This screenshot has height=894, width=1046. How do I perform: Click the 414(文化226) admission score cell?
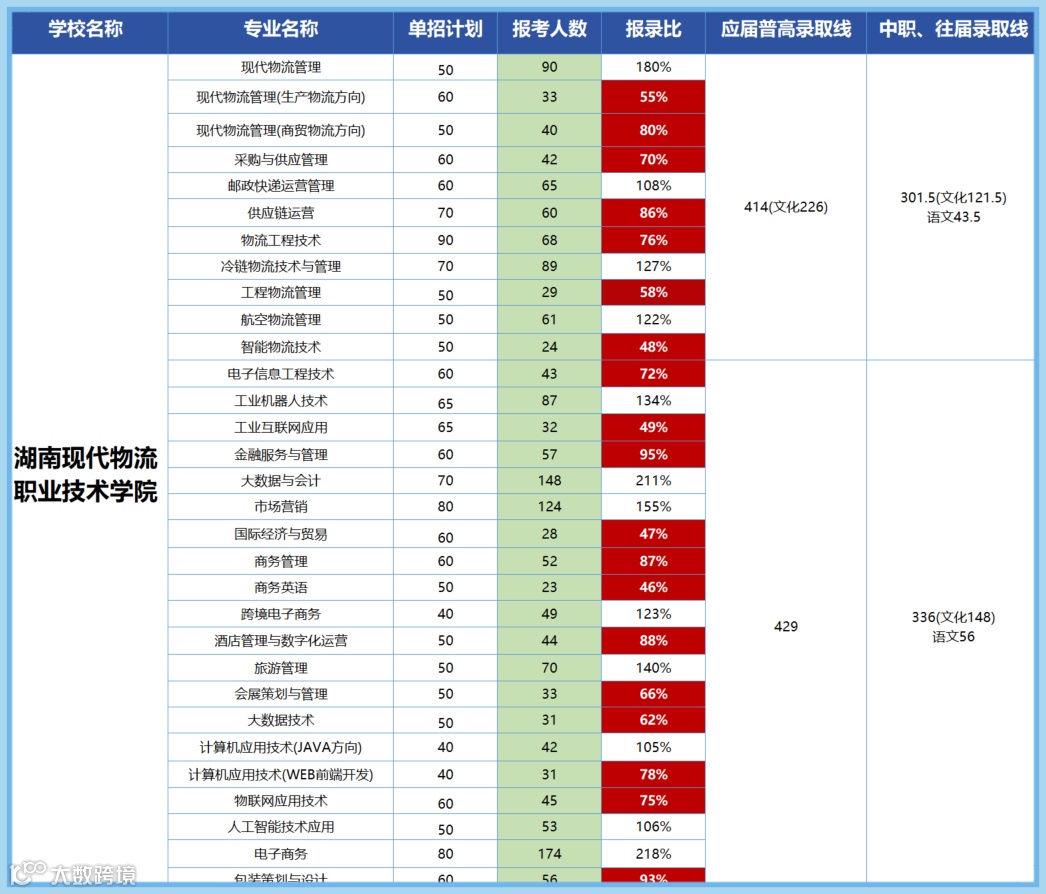coord(786,205)
